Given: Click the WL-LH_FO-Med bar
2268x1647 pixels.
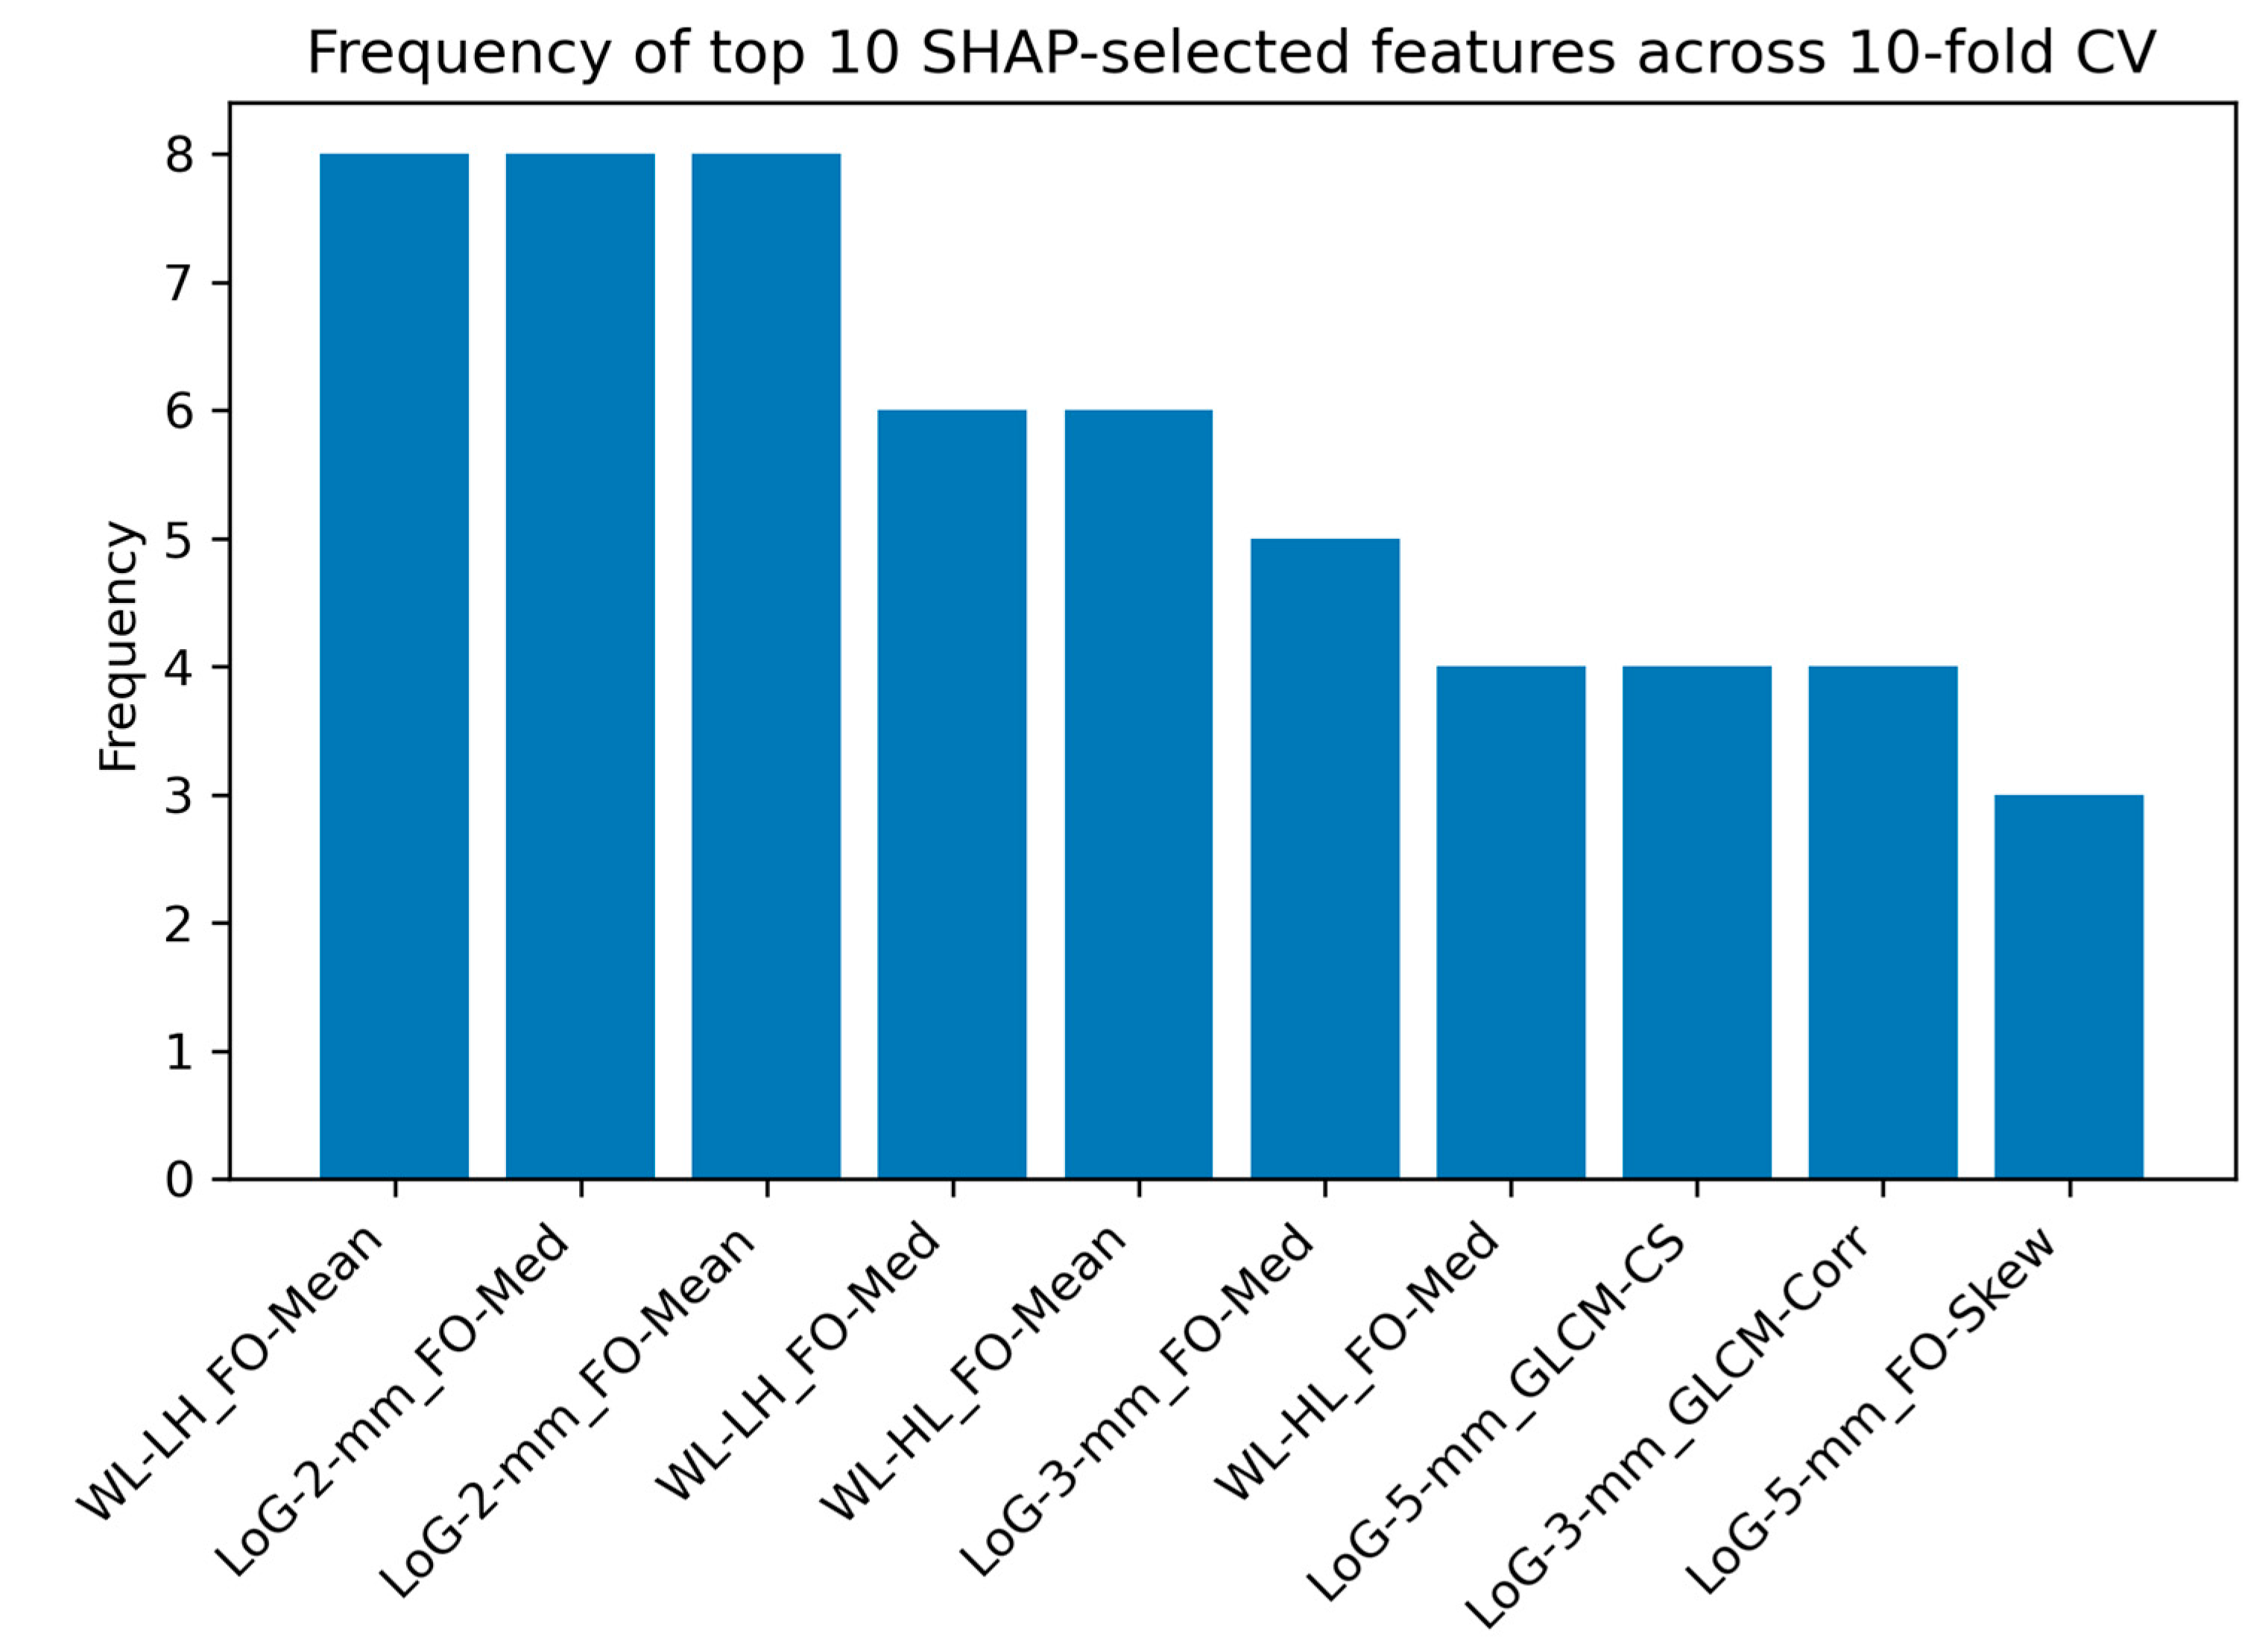Looking at the screenshot, I should [x=952, y=794].
